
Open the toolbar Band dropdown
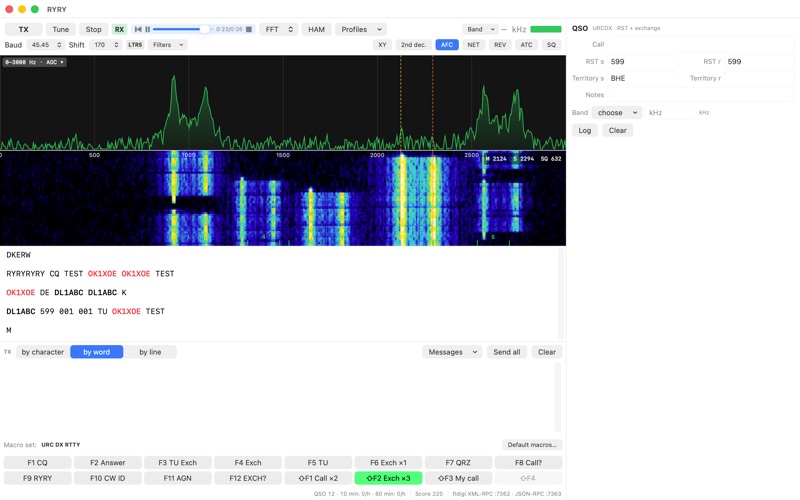coord(480,29)
